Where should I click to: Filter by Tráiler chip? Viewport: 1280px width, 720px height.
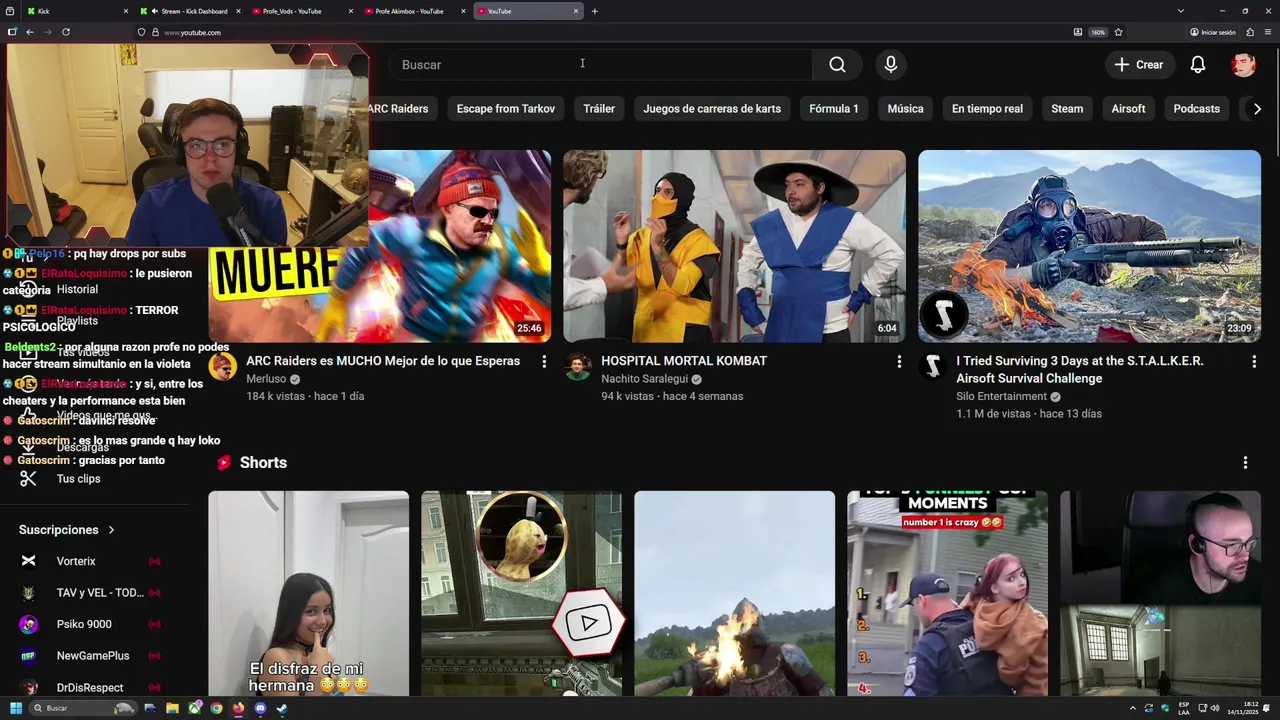point(599,109)
